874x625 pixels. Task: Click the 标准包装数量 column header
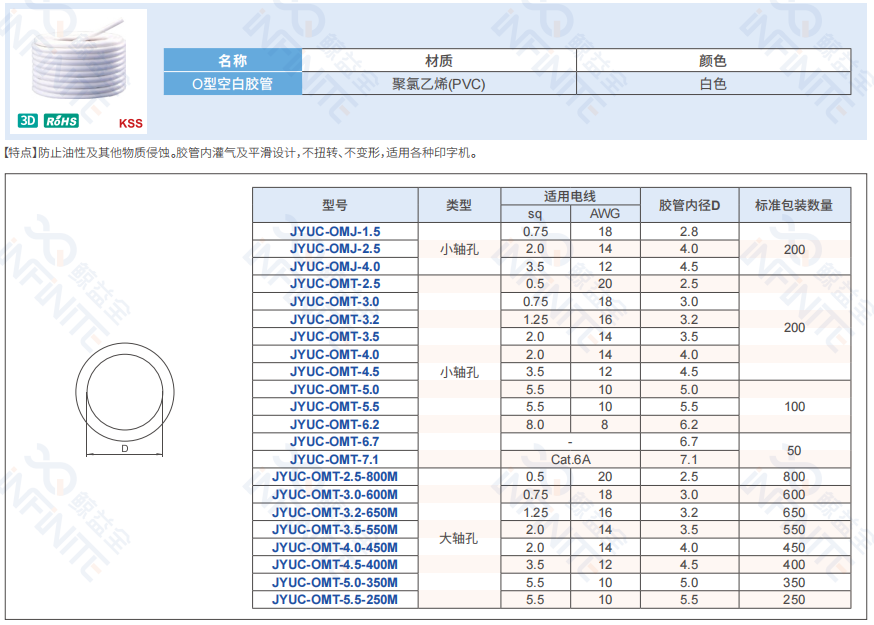tap(794, 205)
